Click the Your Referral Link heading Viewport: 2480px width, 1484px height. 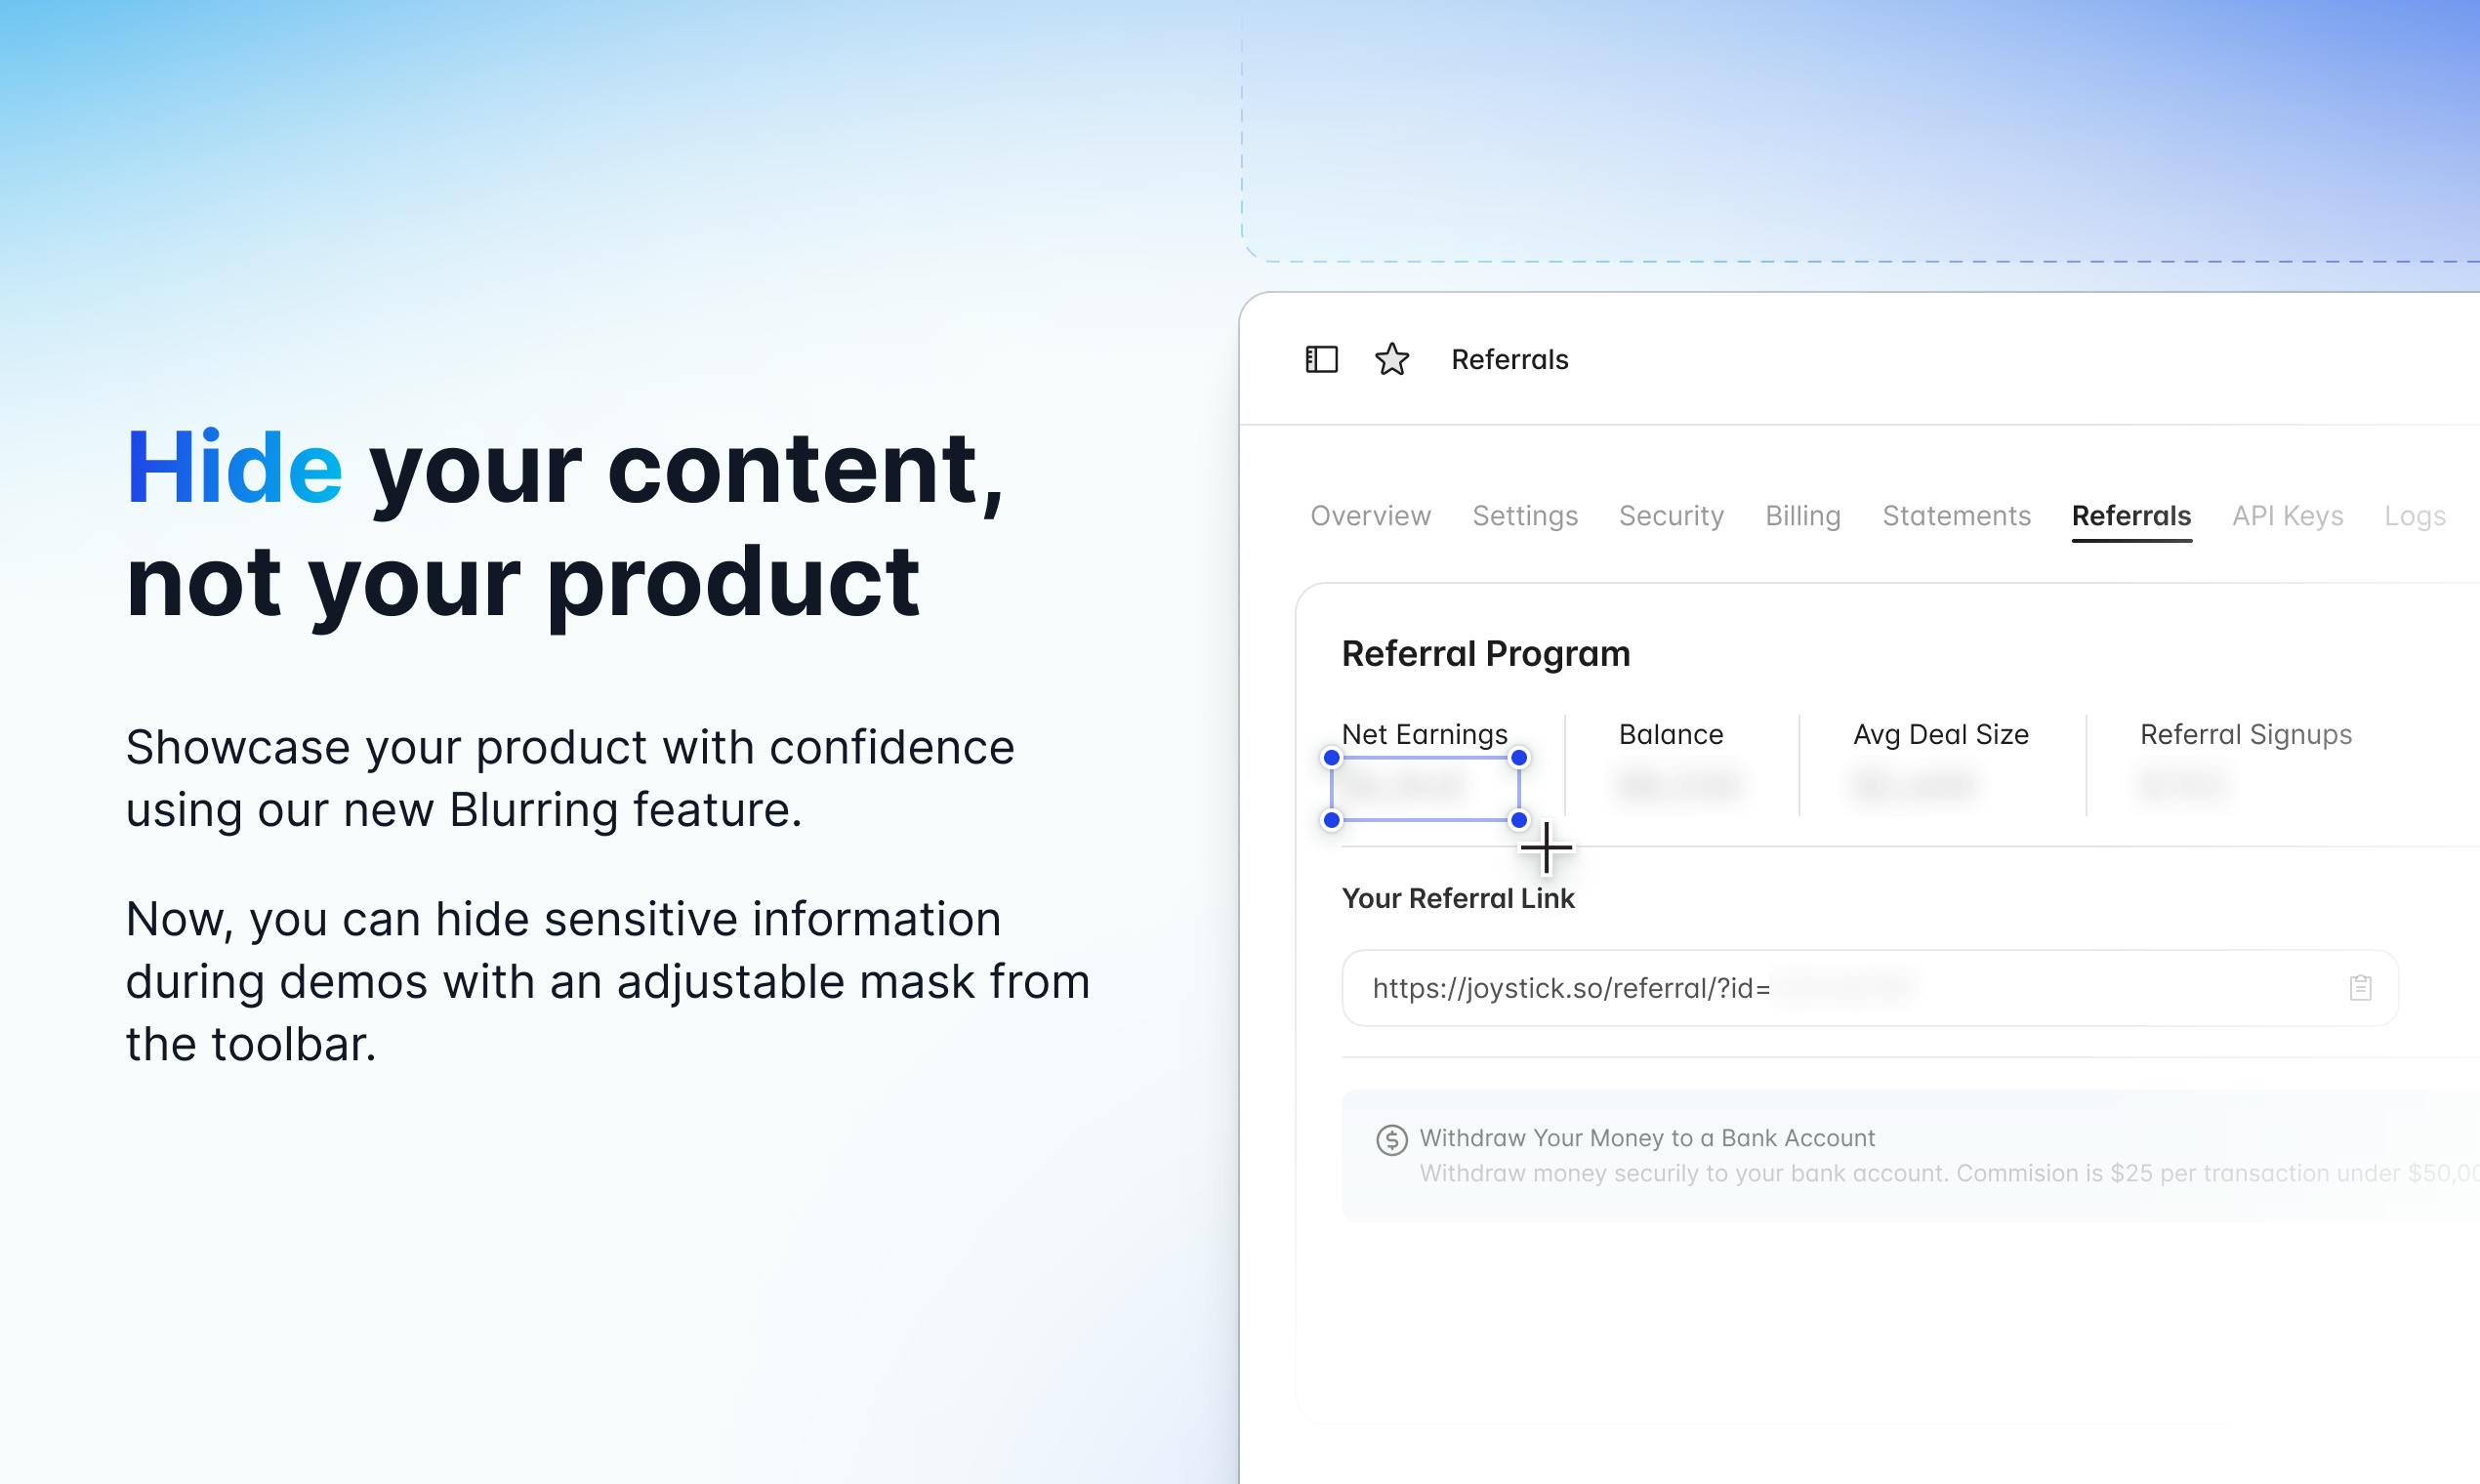(1457, 899)
